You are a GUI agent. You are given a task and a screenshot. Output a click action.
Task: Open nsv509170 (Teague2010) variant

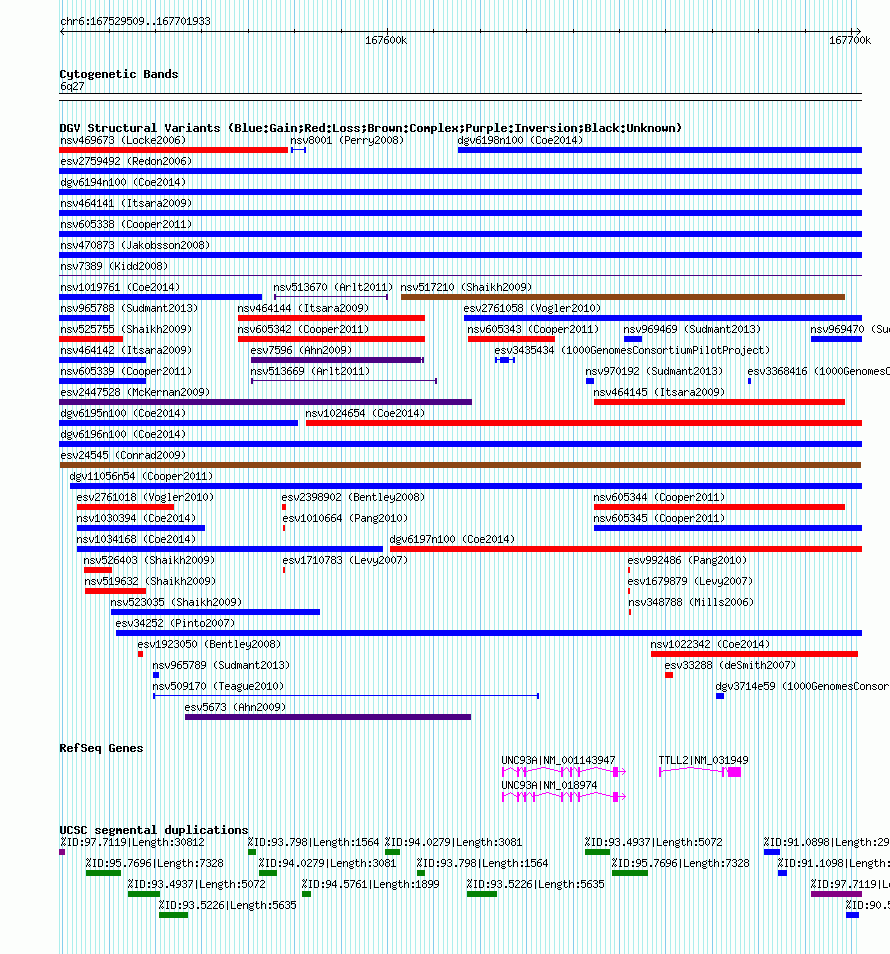click(x=346, y=695)
